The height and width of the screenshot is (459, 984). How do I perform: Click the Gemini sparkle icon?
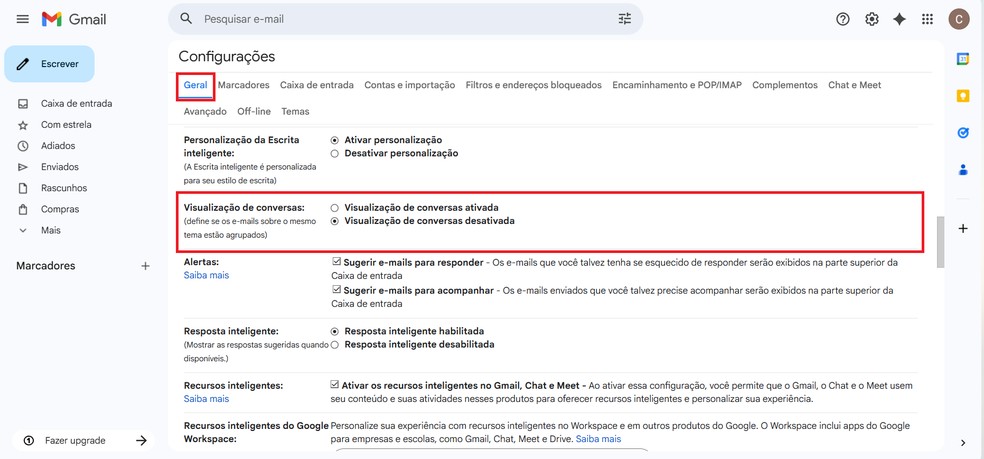coord(900,19)
